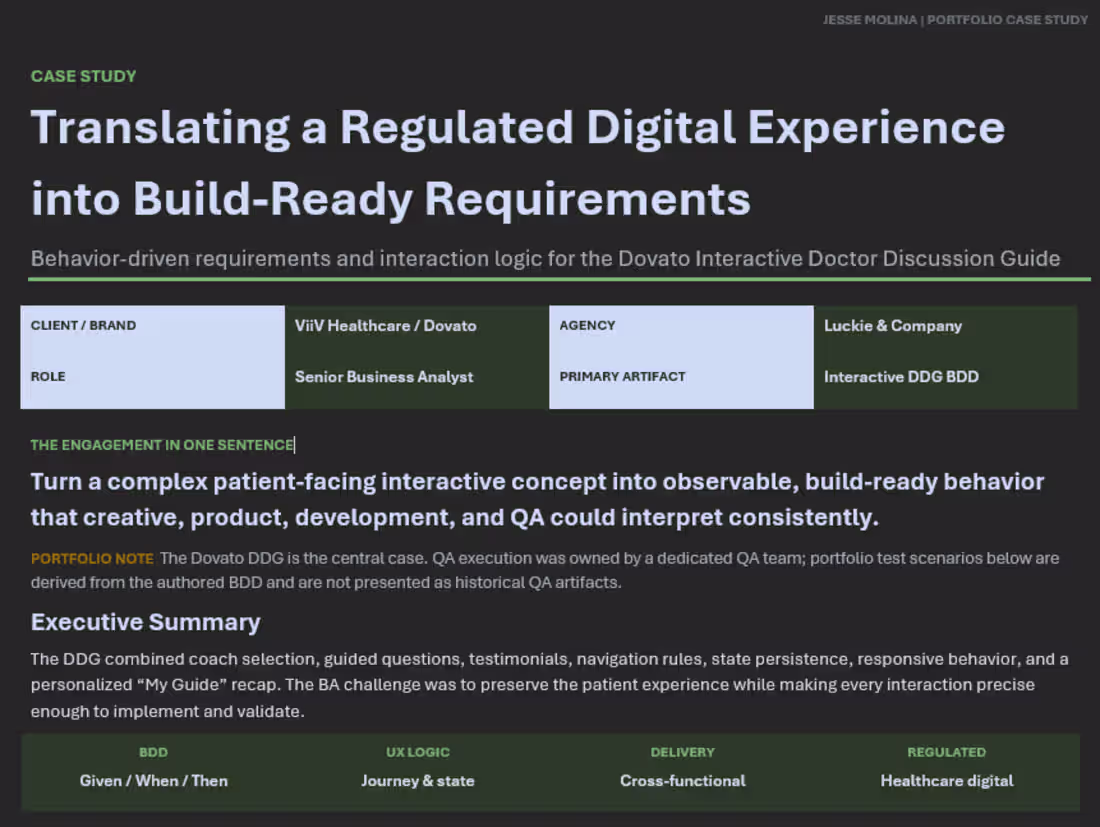Click the 'AGENCY' table label
1100x827 pixels.
click(587, 325)
